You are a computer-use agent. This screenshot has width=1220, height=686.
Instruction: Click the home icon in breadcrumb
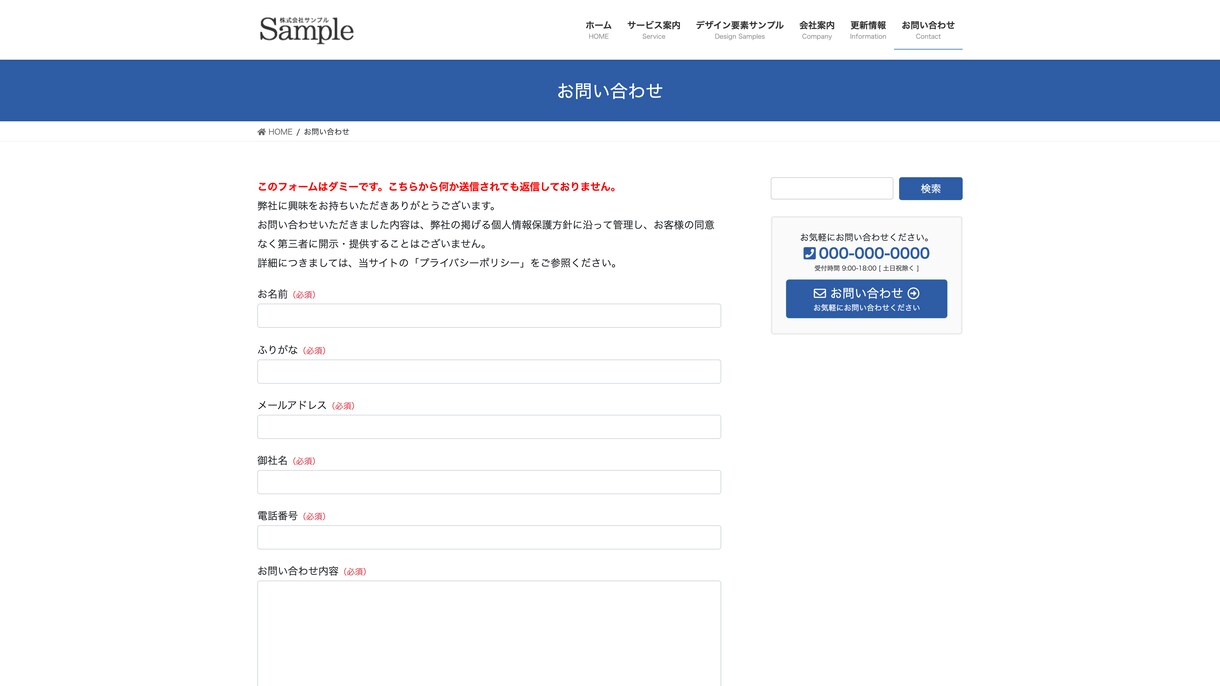(x=262, y=132)
